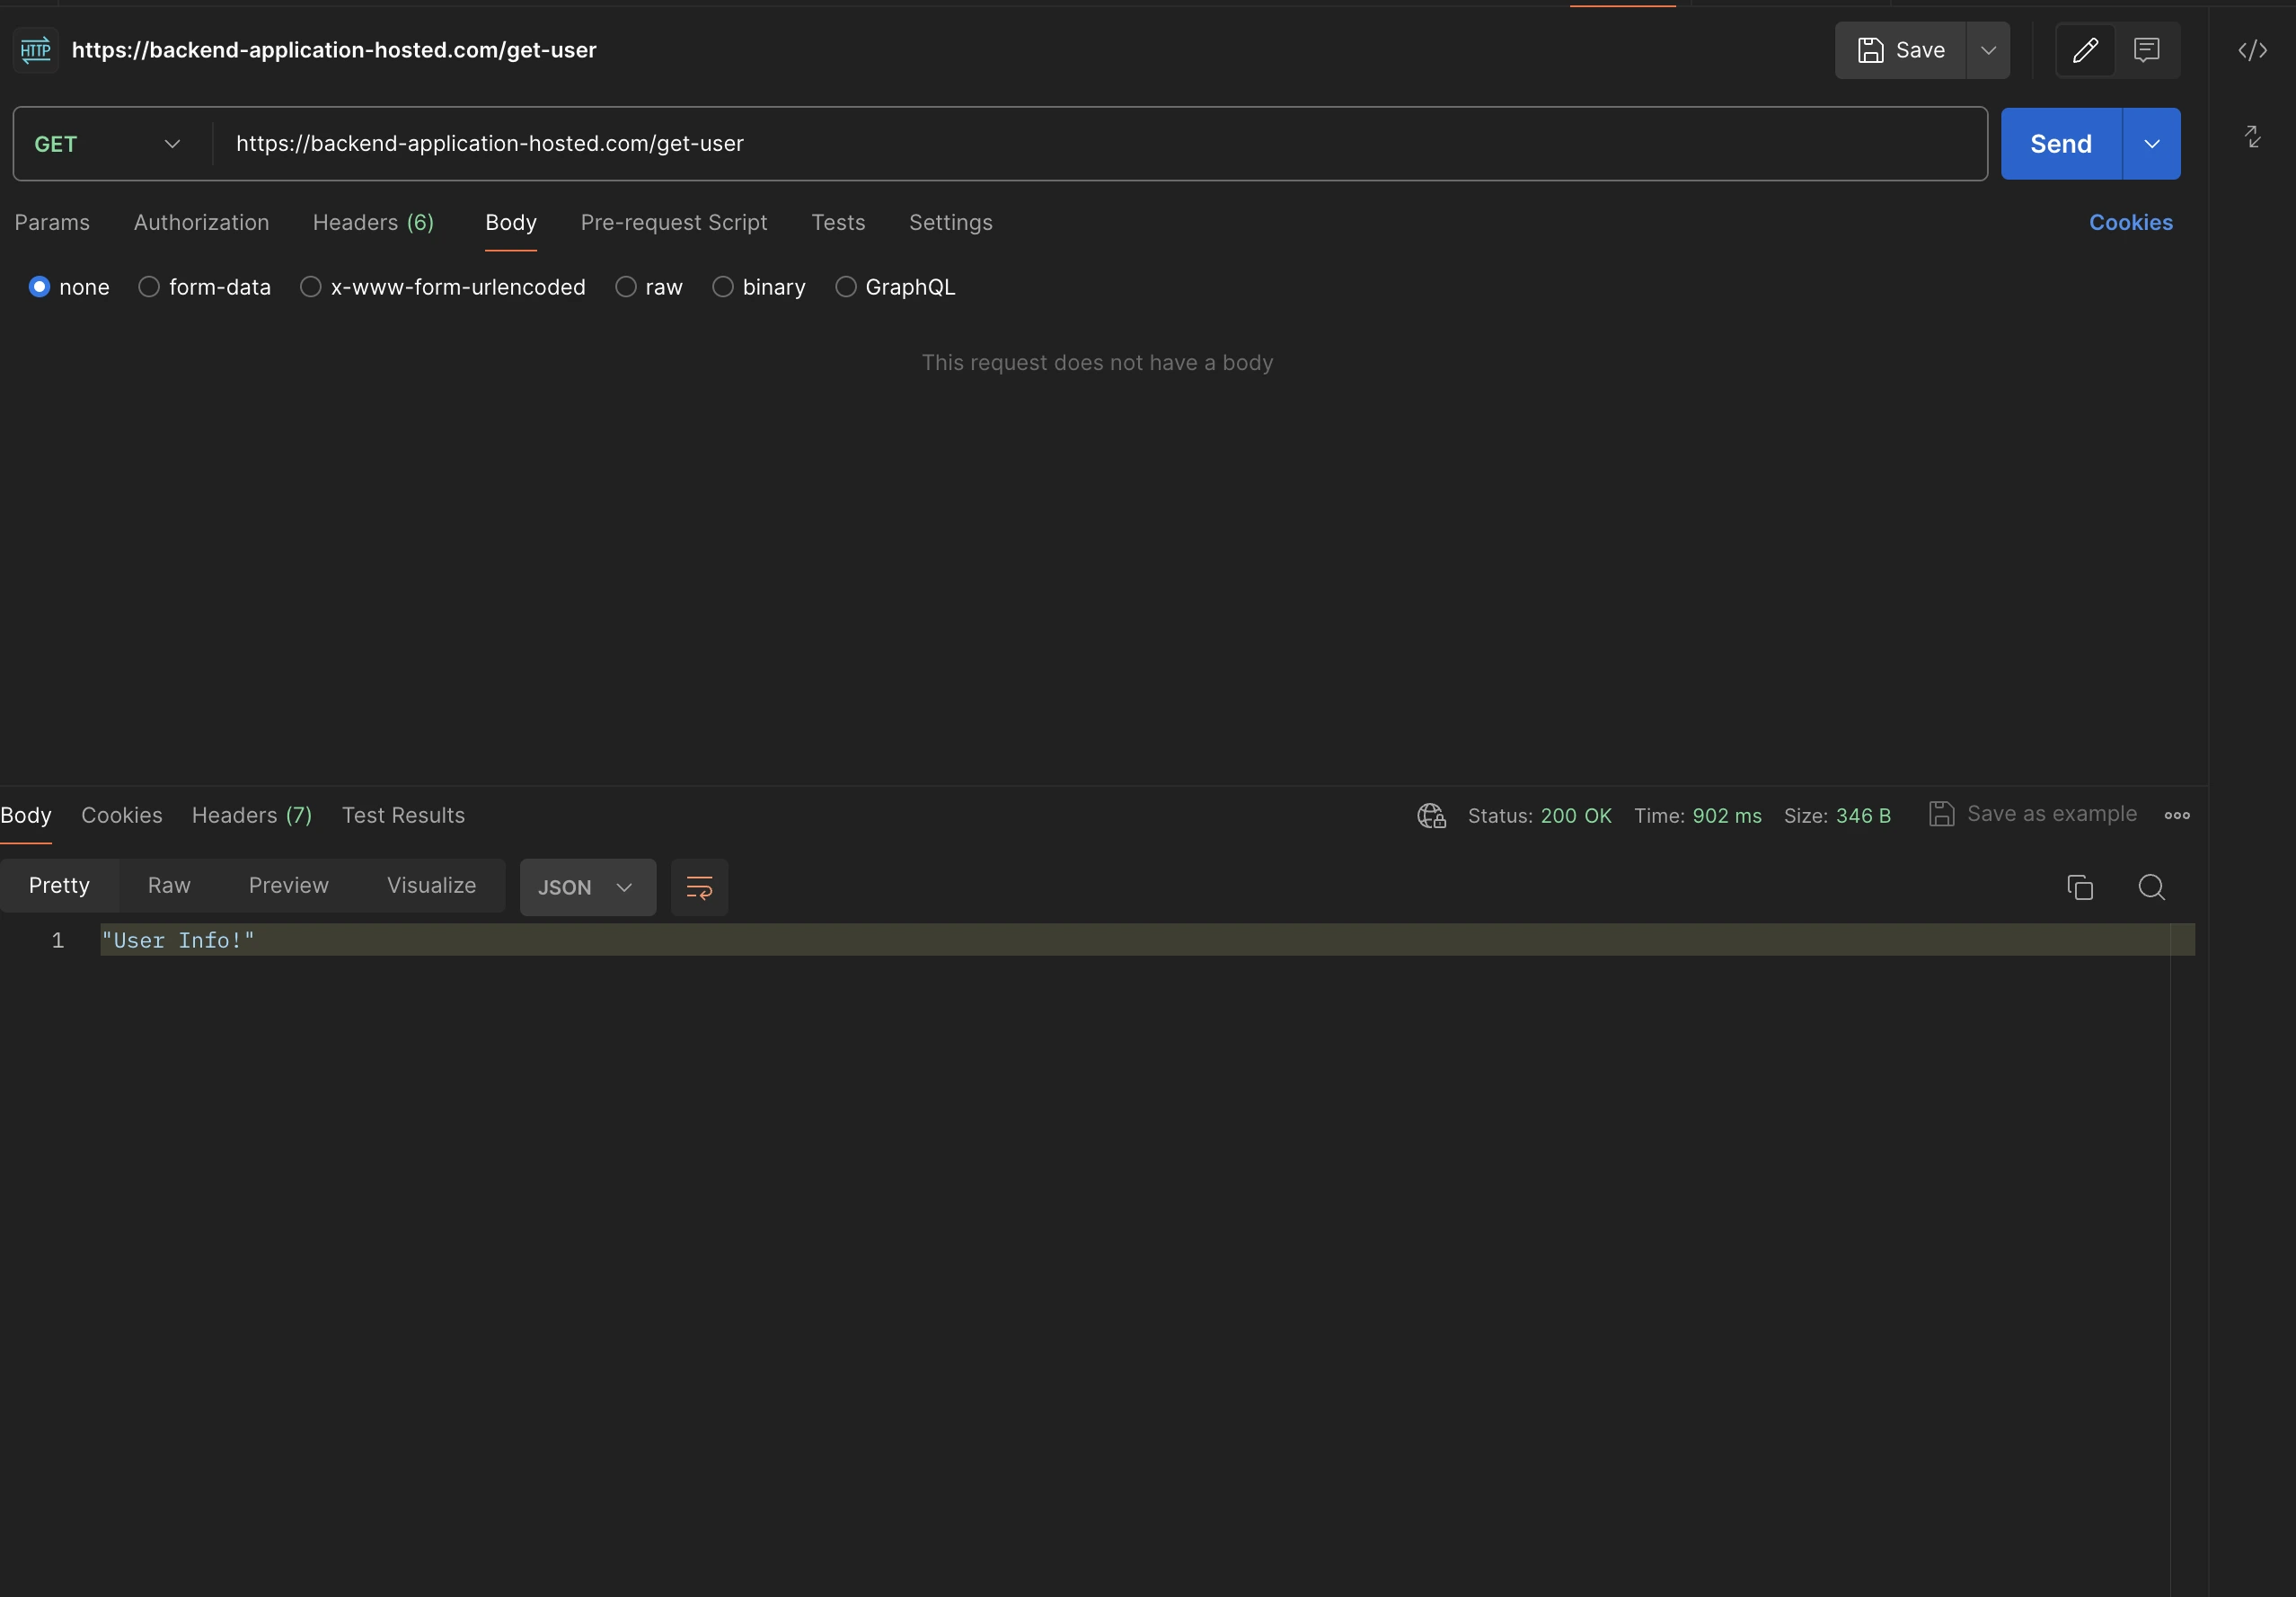Switch response view to Pretty
The height and width of the screenshot is (1597, 2296).
coord(59,886)
